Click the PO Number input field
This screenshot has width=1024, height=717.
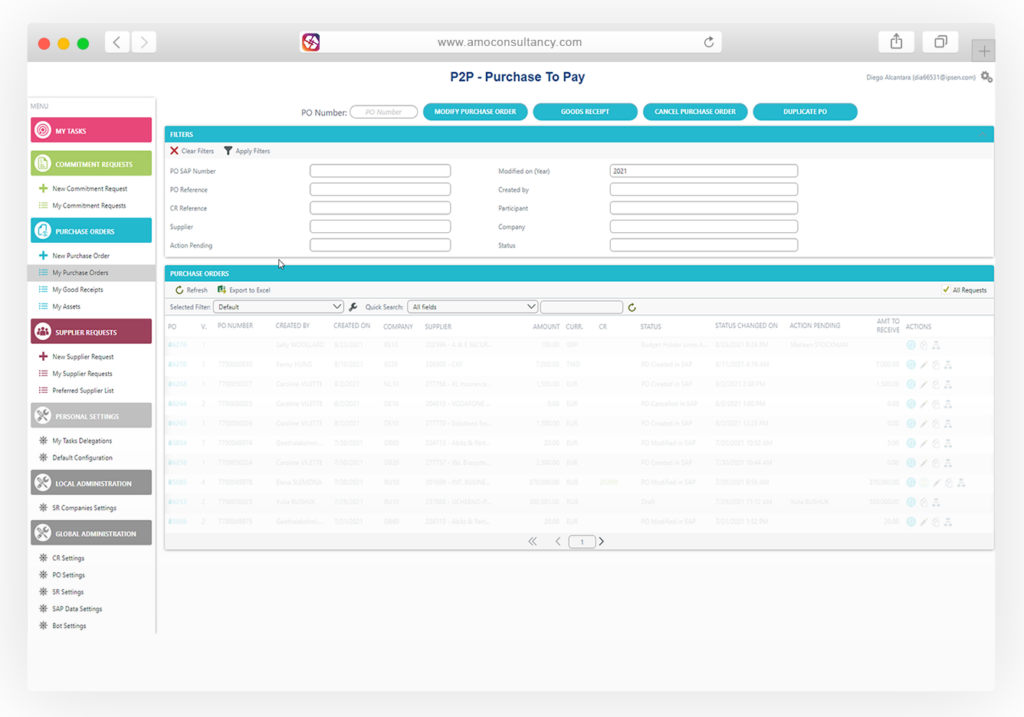click(384, 112)
